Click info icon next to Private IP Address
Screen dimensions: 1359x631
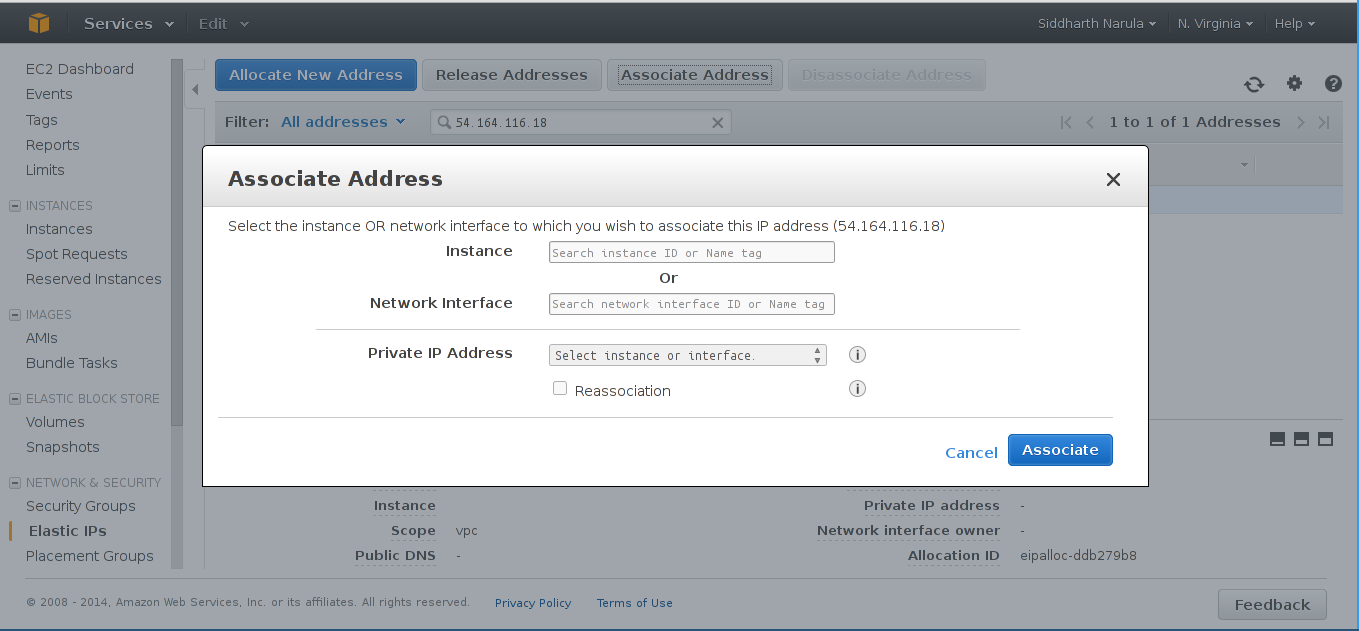857,355
